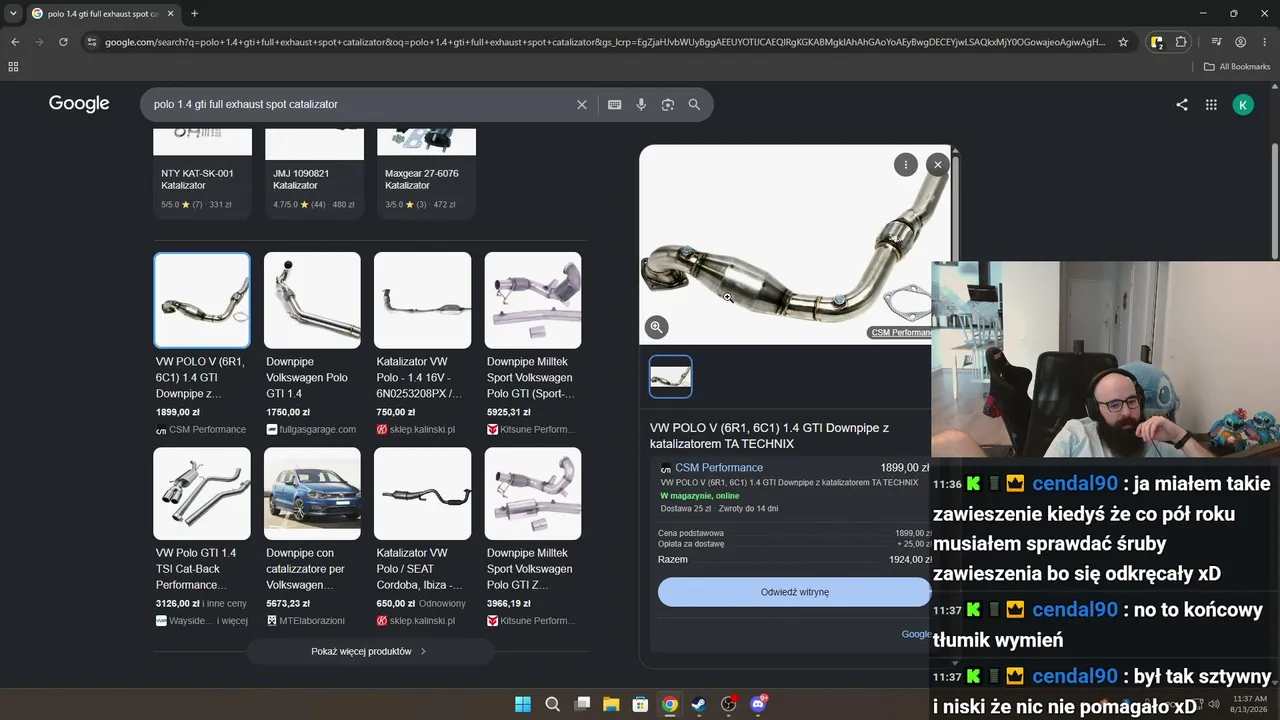Open the CSM Performance seller link

click(x=719, y=468)
